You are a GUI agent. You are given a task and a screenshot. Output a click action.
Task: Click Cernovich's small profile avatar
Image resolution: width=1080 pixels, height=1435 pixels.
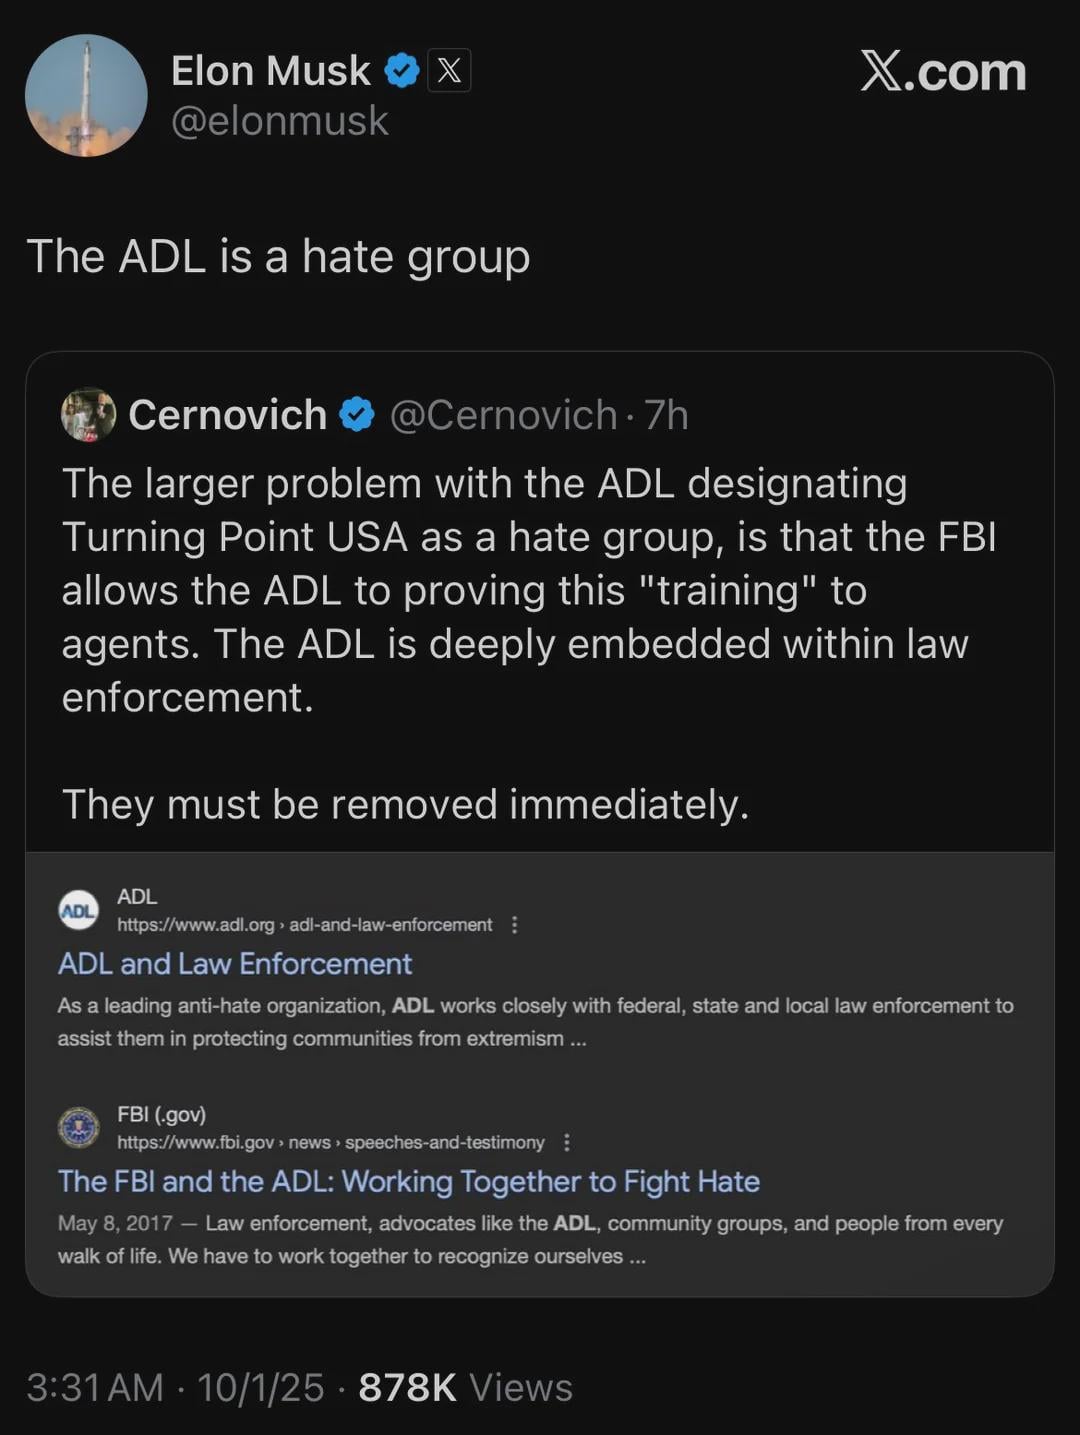click(88, 415)
